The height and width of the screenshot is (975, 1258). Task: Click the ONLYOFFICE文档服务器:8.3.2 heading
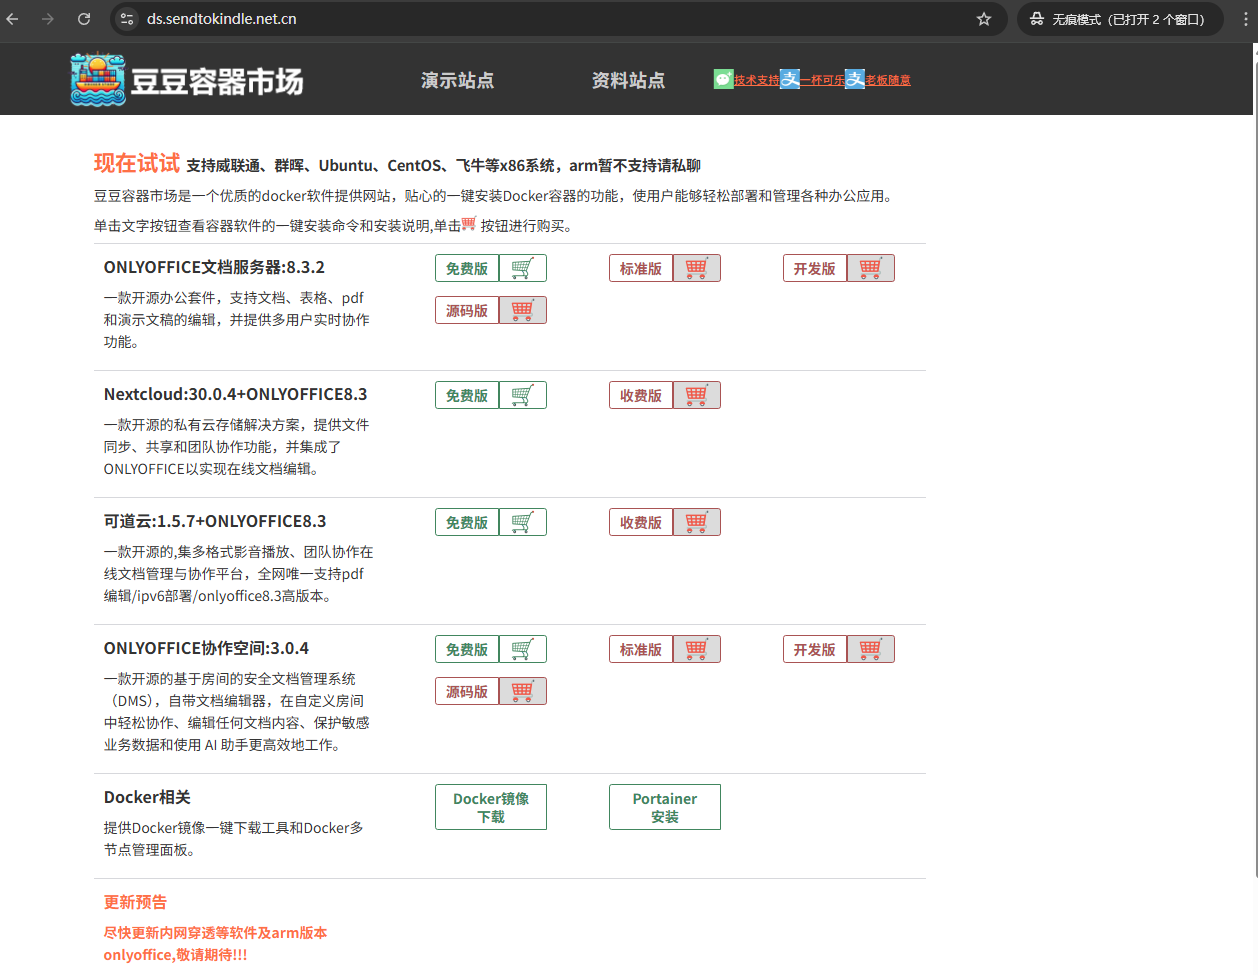[214, 267]
